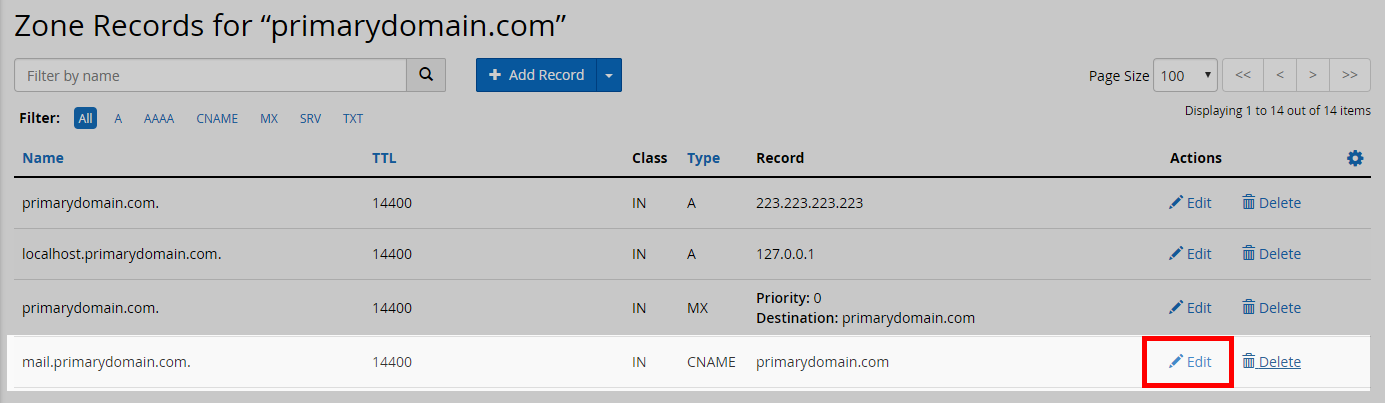Viewport: 1385px width, 403px height.
Task: Edit the 223.223.223.223 A record
Action: point(1190,203)
